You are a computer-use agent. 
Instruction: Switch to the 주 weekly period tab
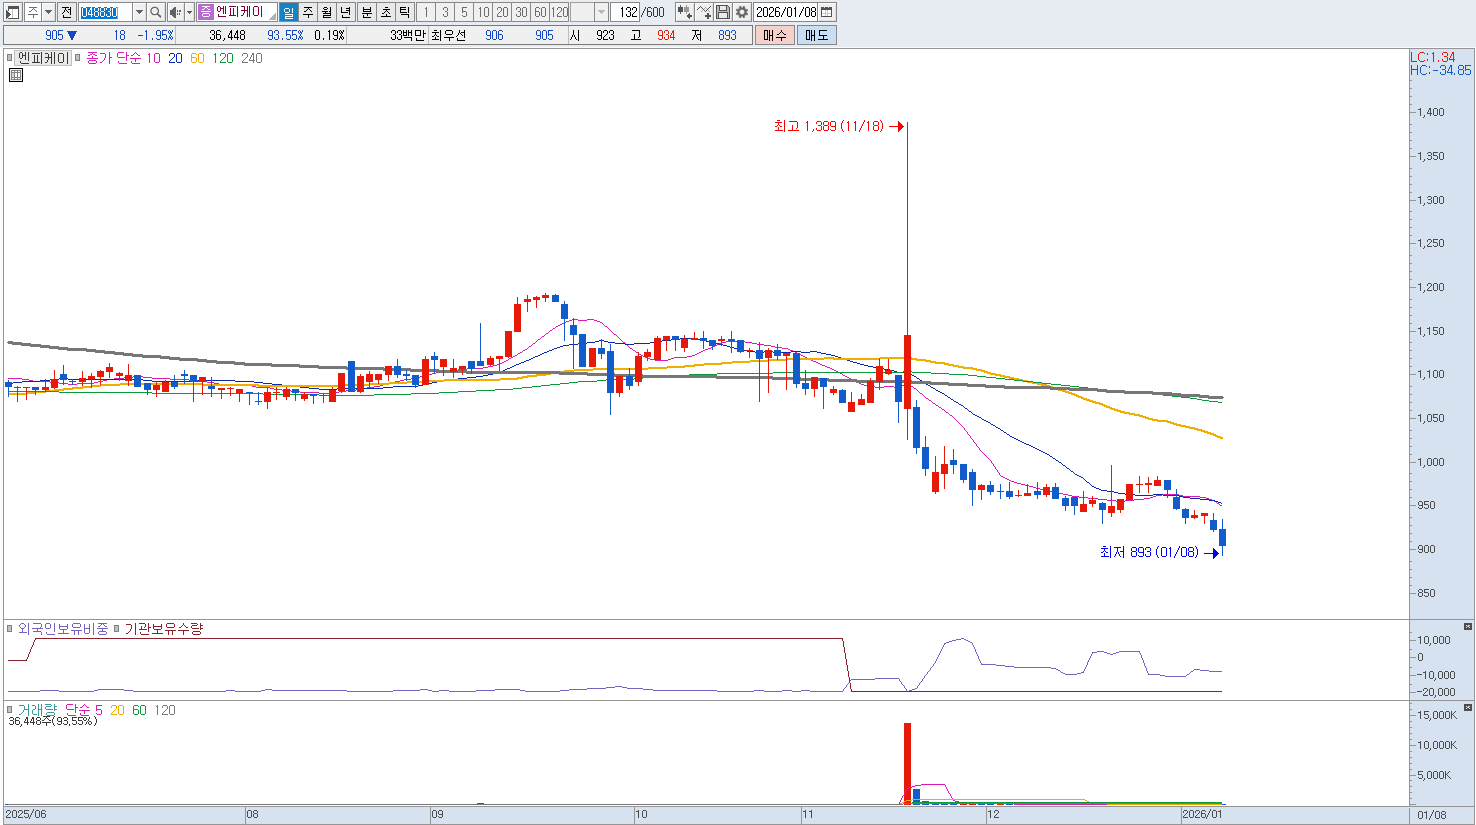[308, 12]
